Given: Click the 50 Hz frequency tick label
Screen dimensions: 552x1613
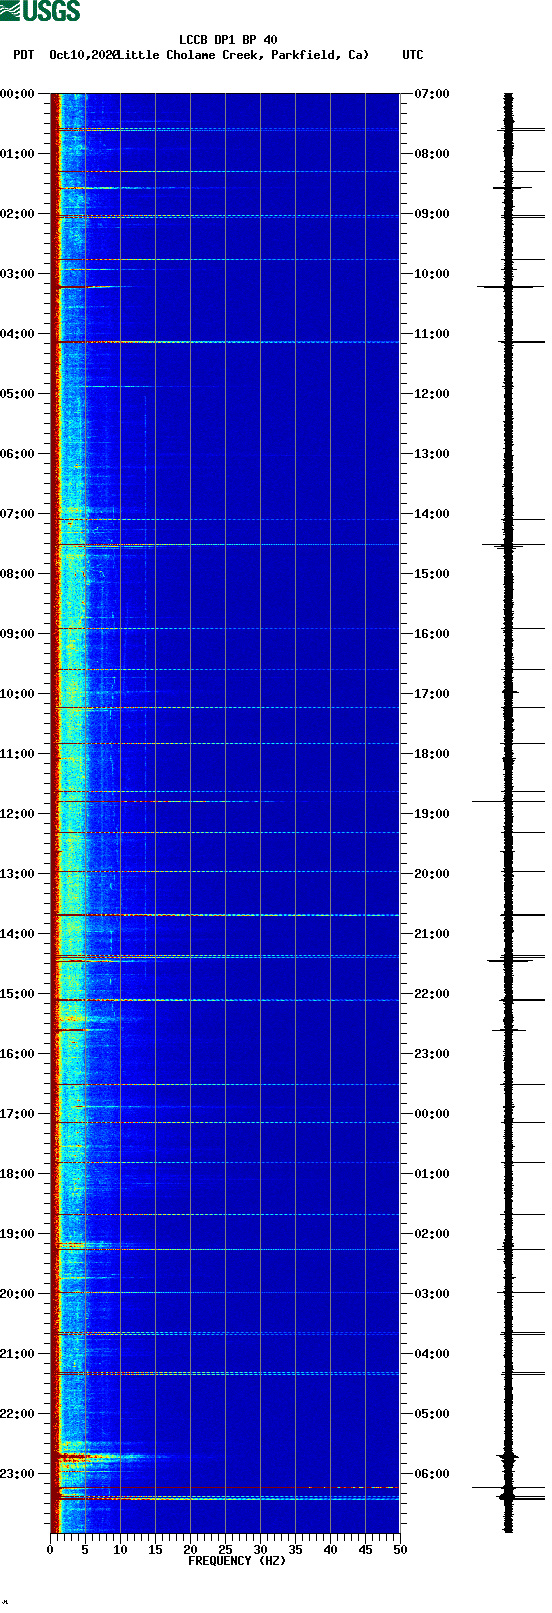Looking at the screenshot, I should click(x=400, y=1550).
